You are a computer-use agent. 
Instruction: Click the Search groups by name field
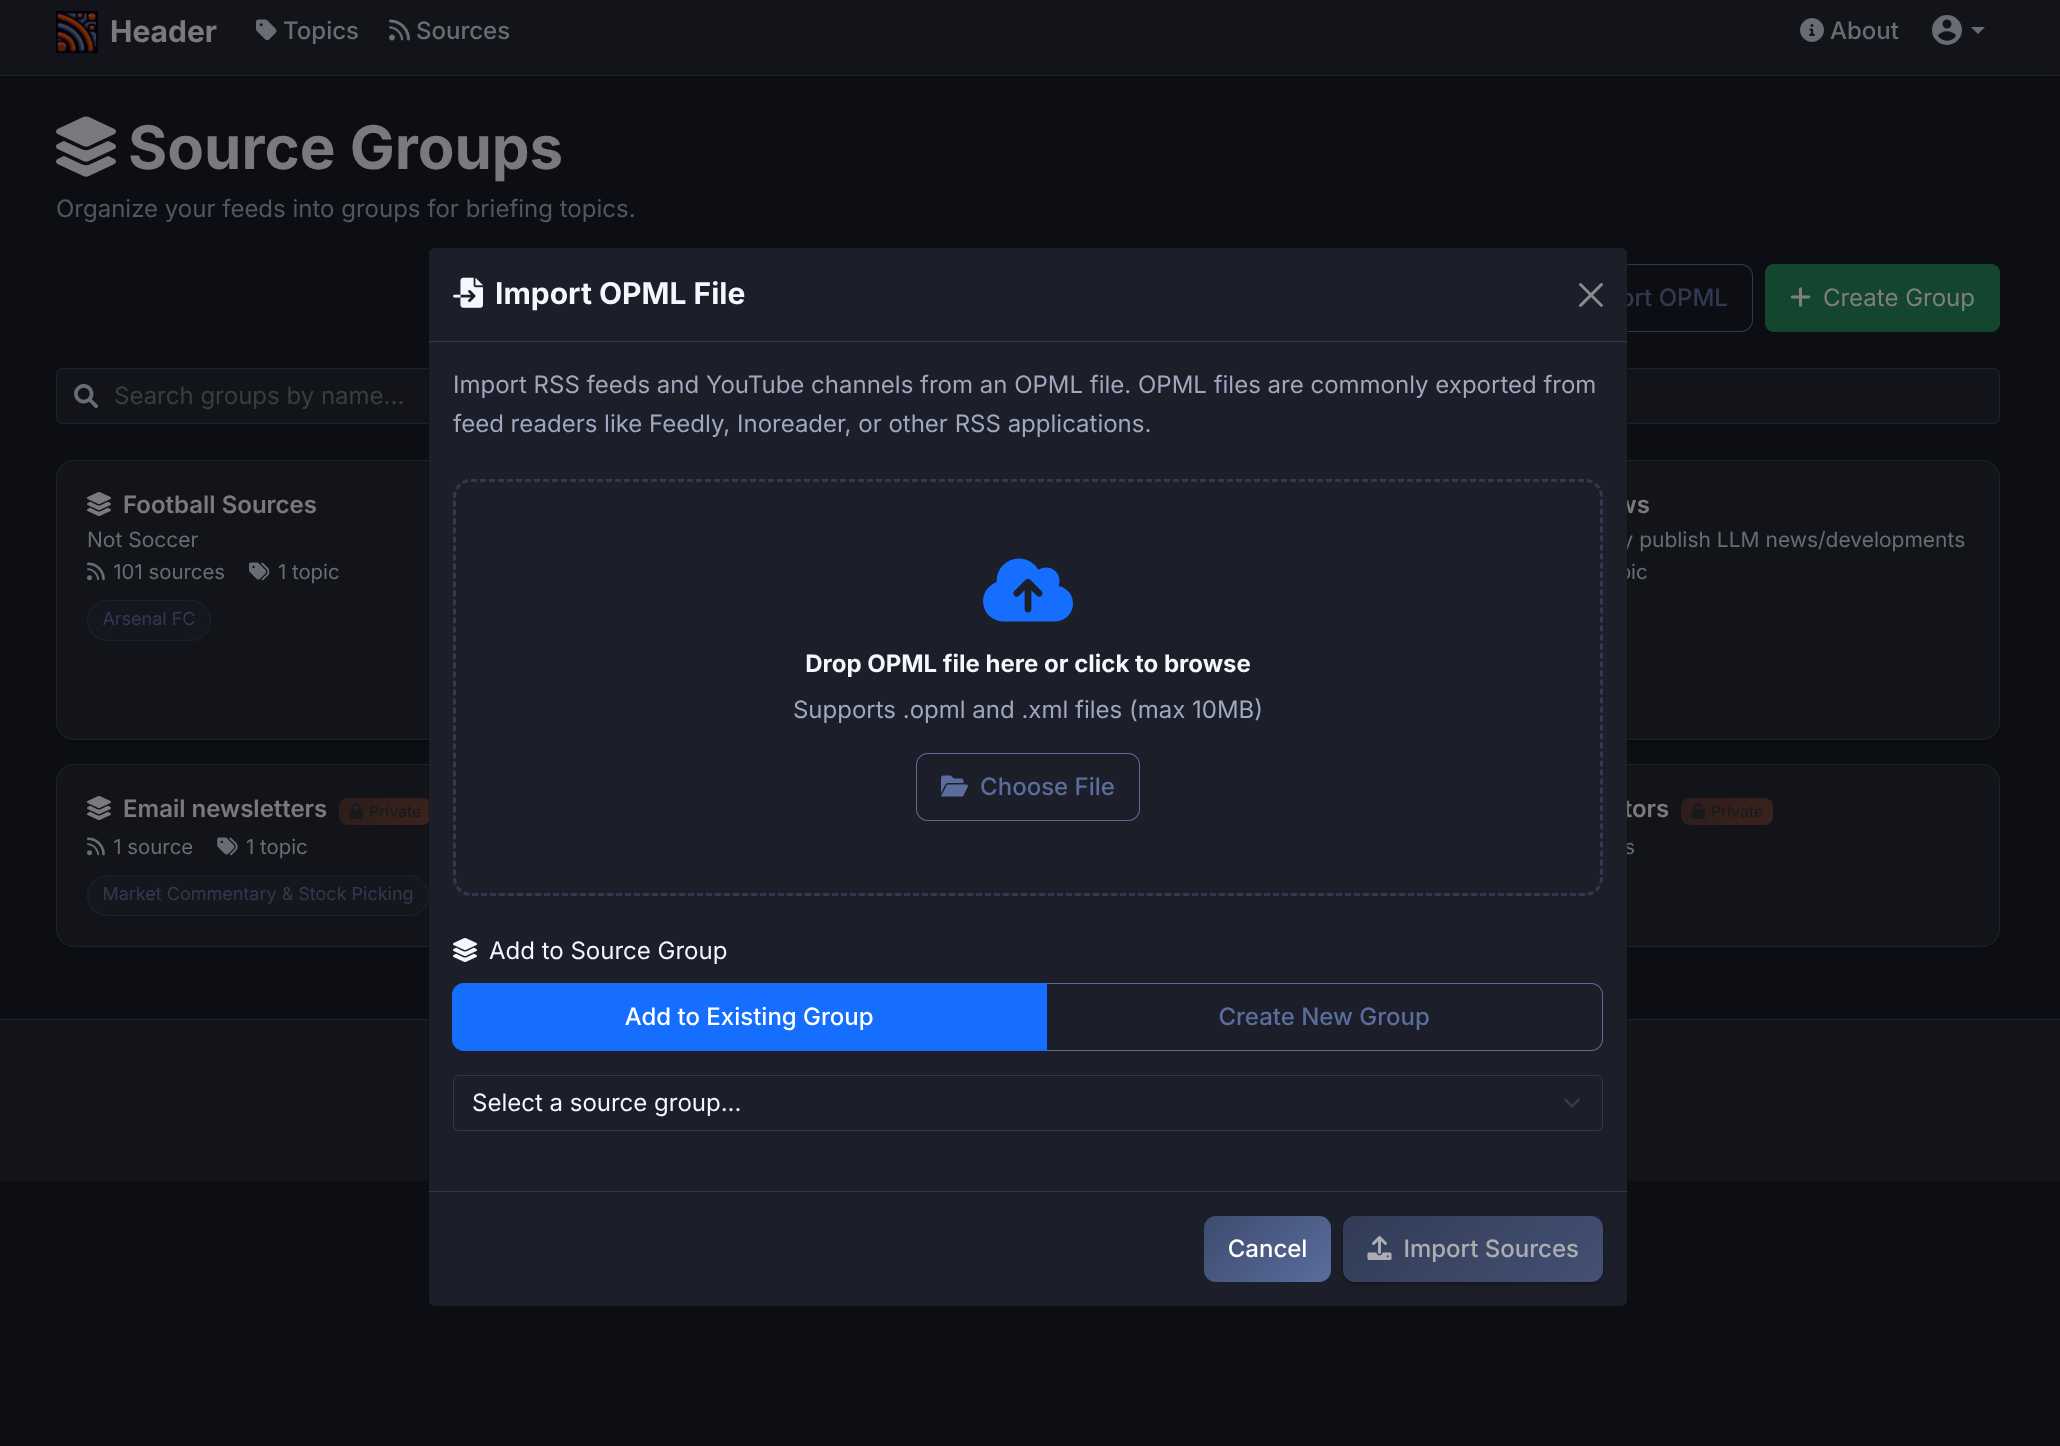coord(260,396)
